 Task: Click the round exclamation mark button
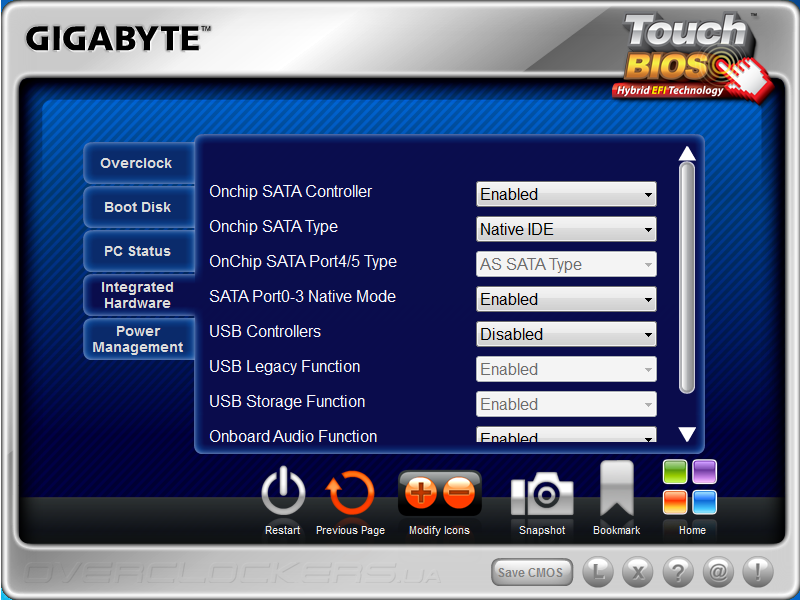[x=758, y=571]
